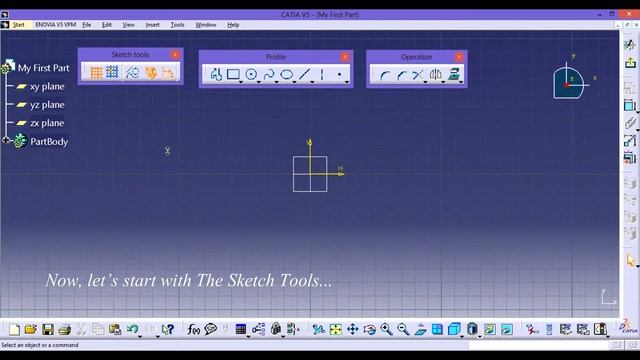Toggle Dimensional Constraints in Sketch tools
The image size is (640, 360).
168,73
